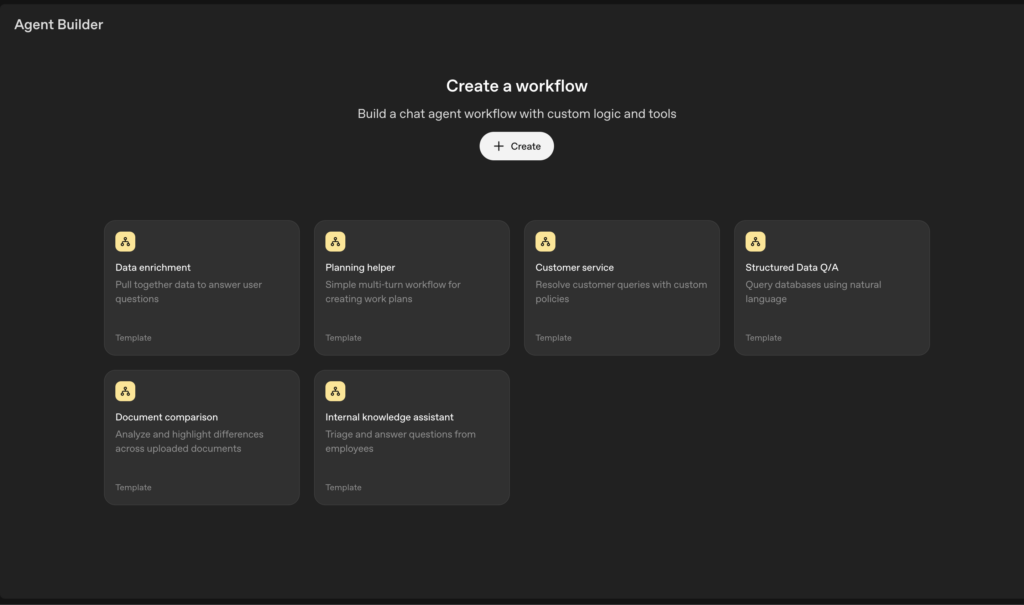The image size is (1024, 605).
Task: Click the Agent Builder header title
Action: 58,24
